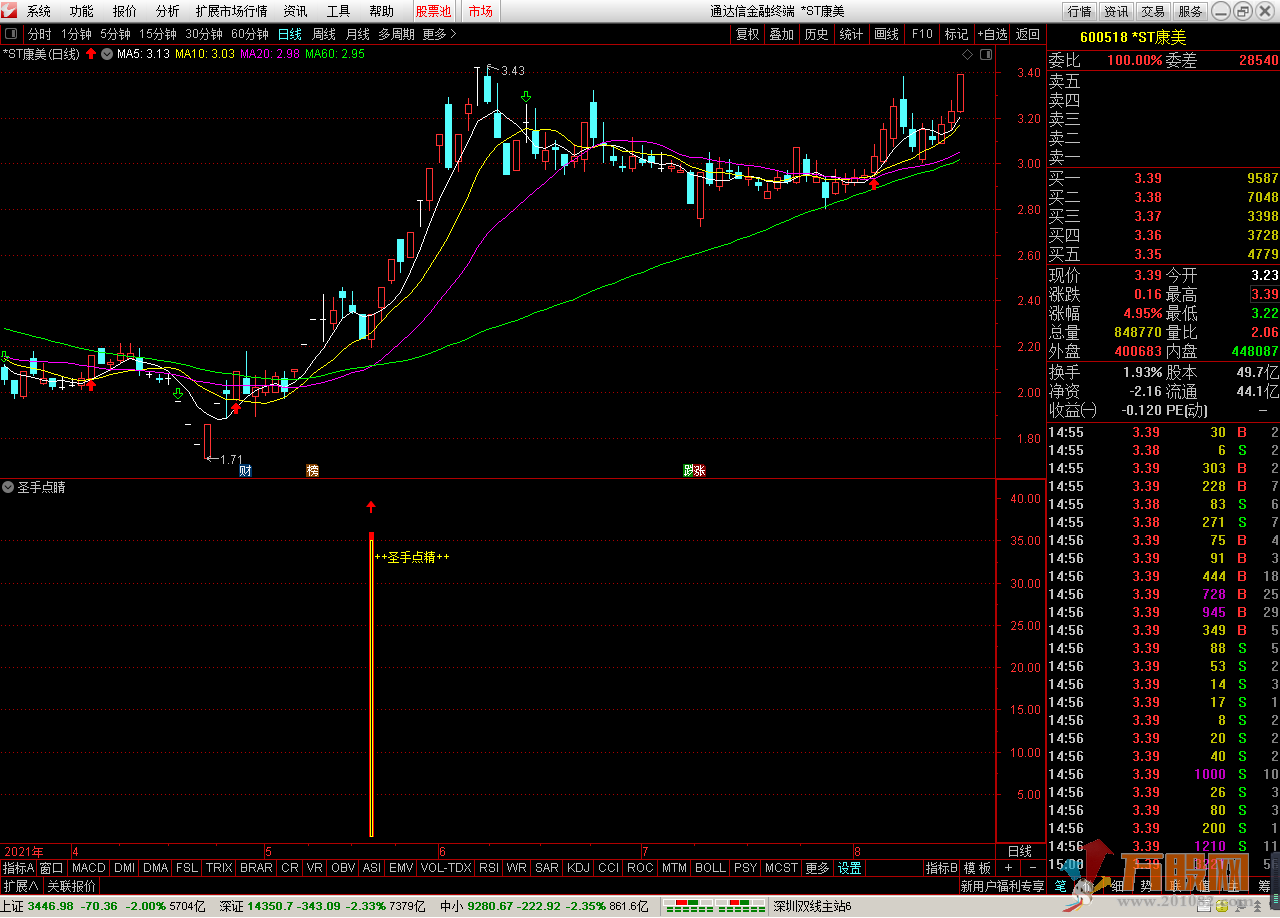This screenshot has width=1280, height=918.
Task: Click the 新用户福利专享 link
Action: [x=1002, y=886]
